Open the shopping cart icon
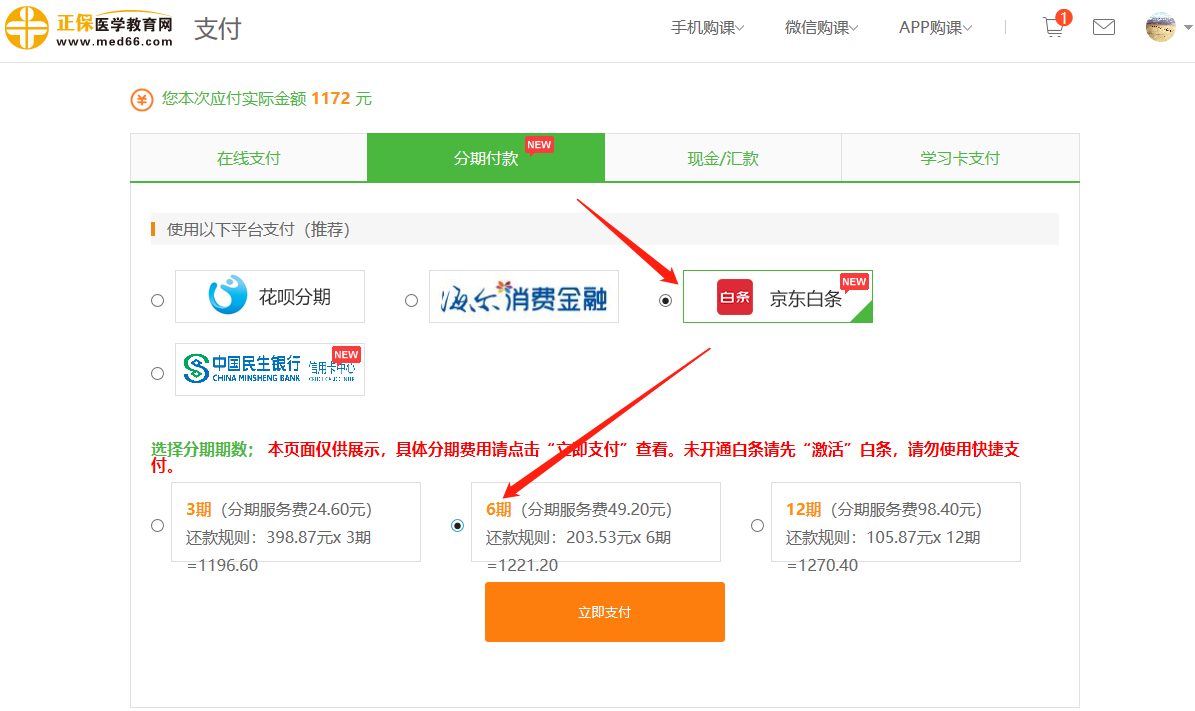The width and height of the screenshot is (1195, 711). tap(1053, 28)
